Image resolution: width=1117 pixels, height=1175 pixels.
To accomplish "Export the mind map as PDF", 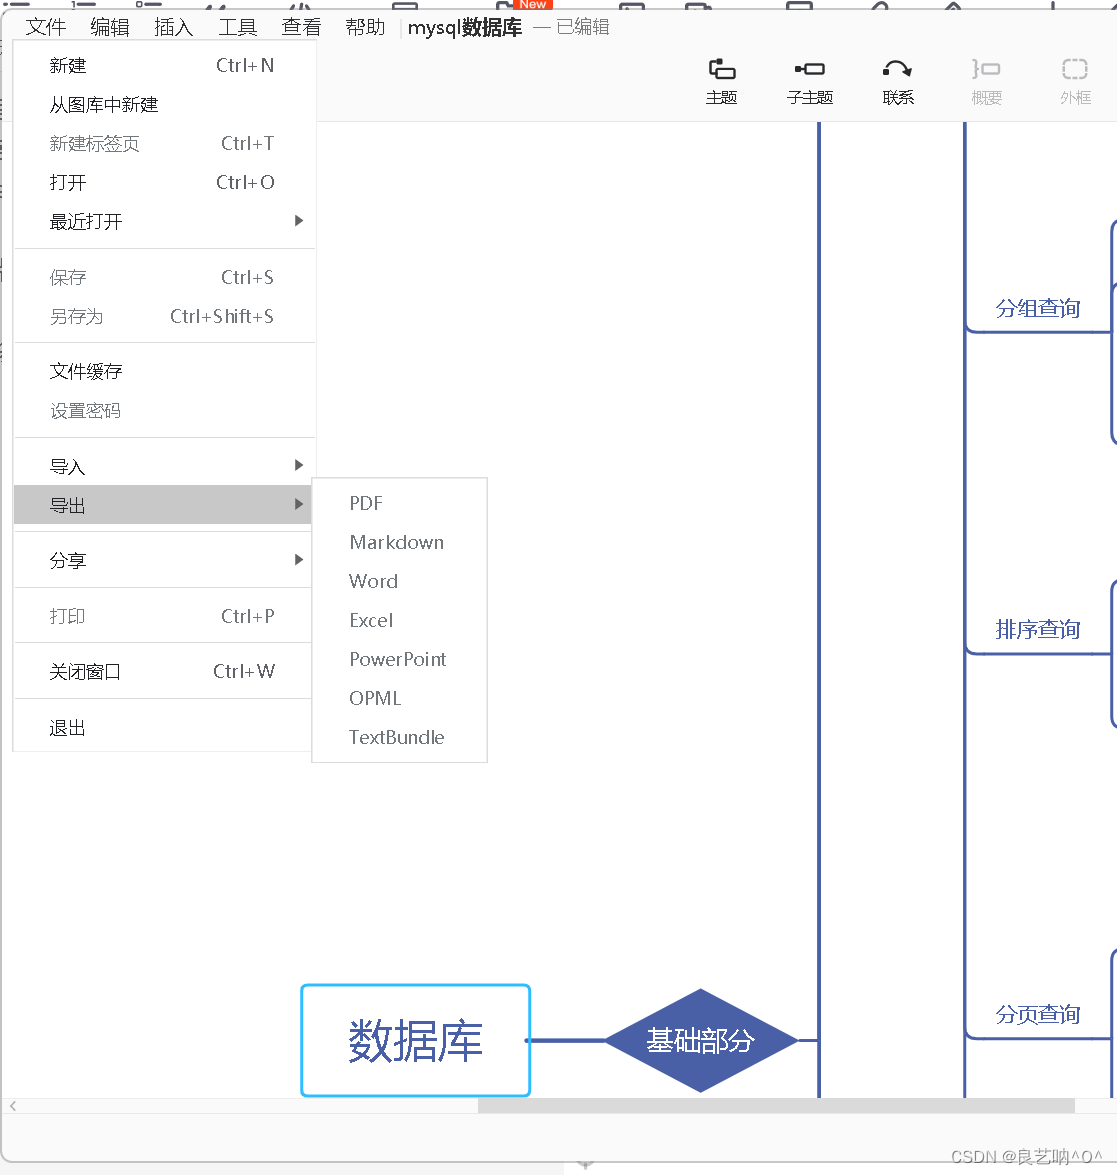I will pos(366,503).
